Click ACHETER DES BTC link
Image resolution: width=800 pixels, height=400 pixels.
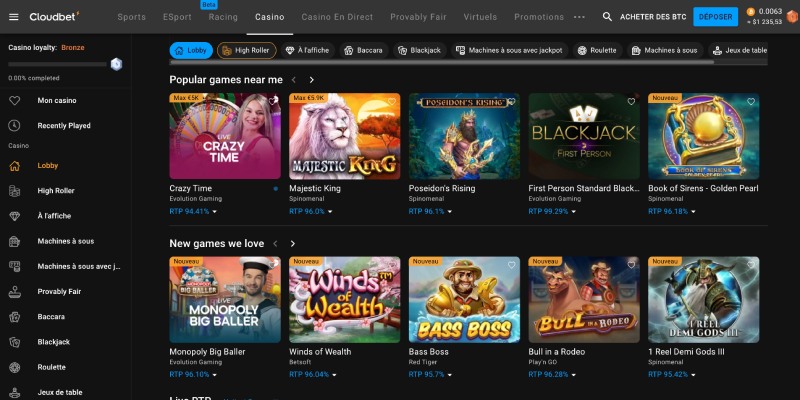click(x=653, y=17)
